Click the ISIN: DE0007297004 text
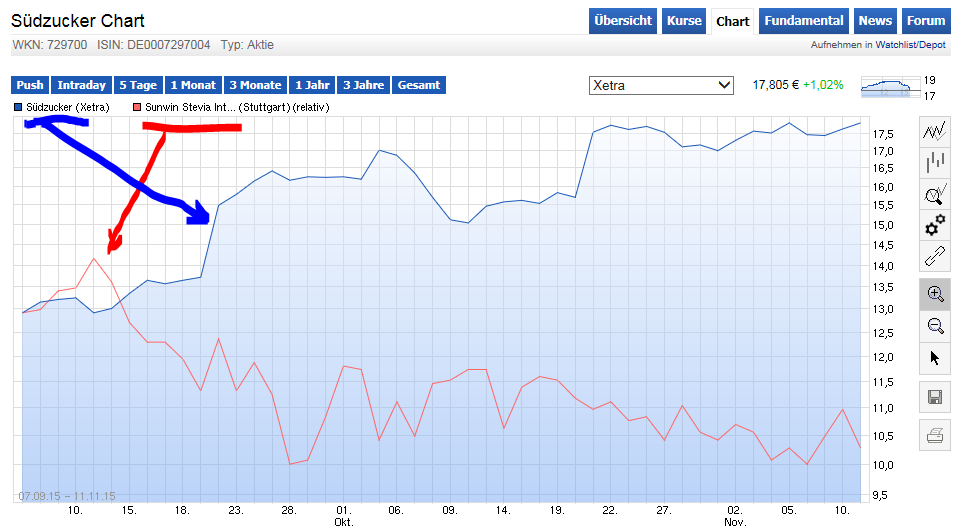Image resolution: width=956 pixels, height=526 pixels. (154, 45)
